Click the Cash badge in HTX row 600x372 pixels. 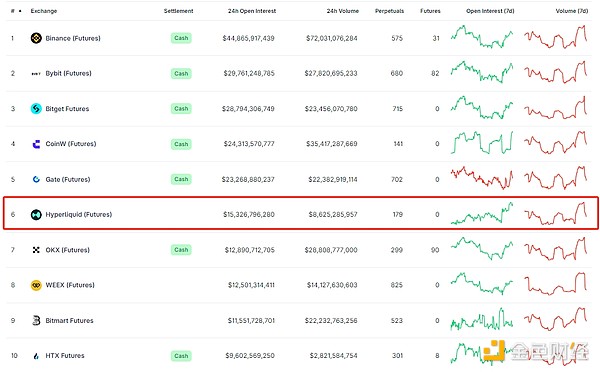click(x=181, y=356)
